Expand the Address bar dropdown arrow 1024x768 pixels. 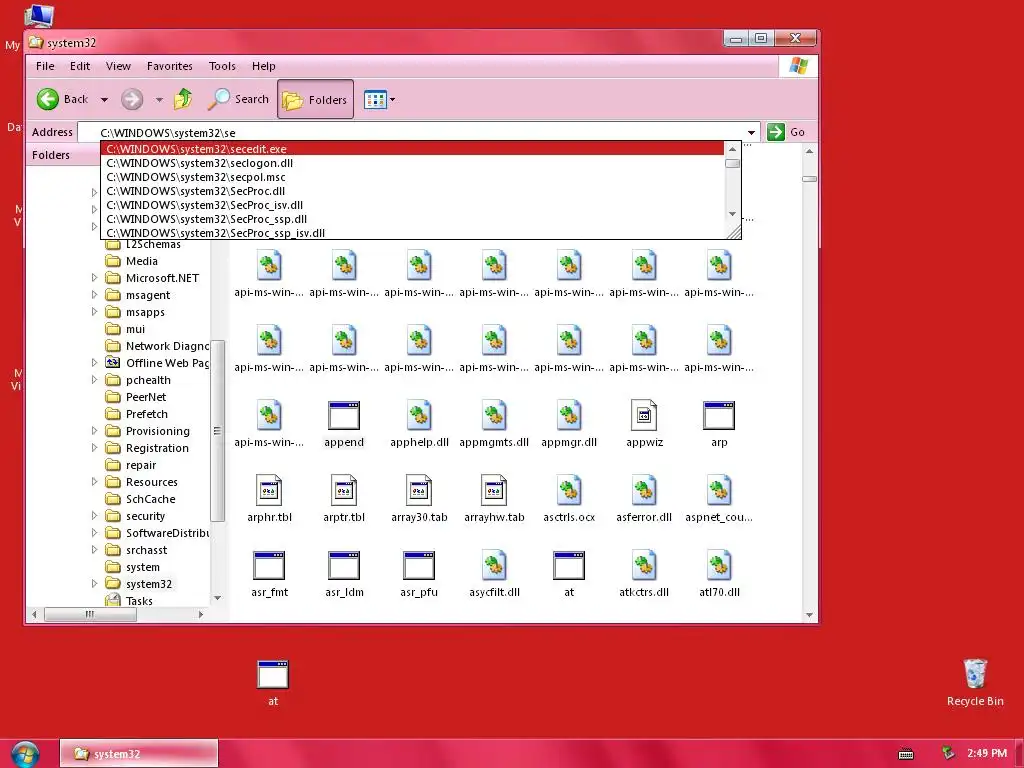[752, 133]
